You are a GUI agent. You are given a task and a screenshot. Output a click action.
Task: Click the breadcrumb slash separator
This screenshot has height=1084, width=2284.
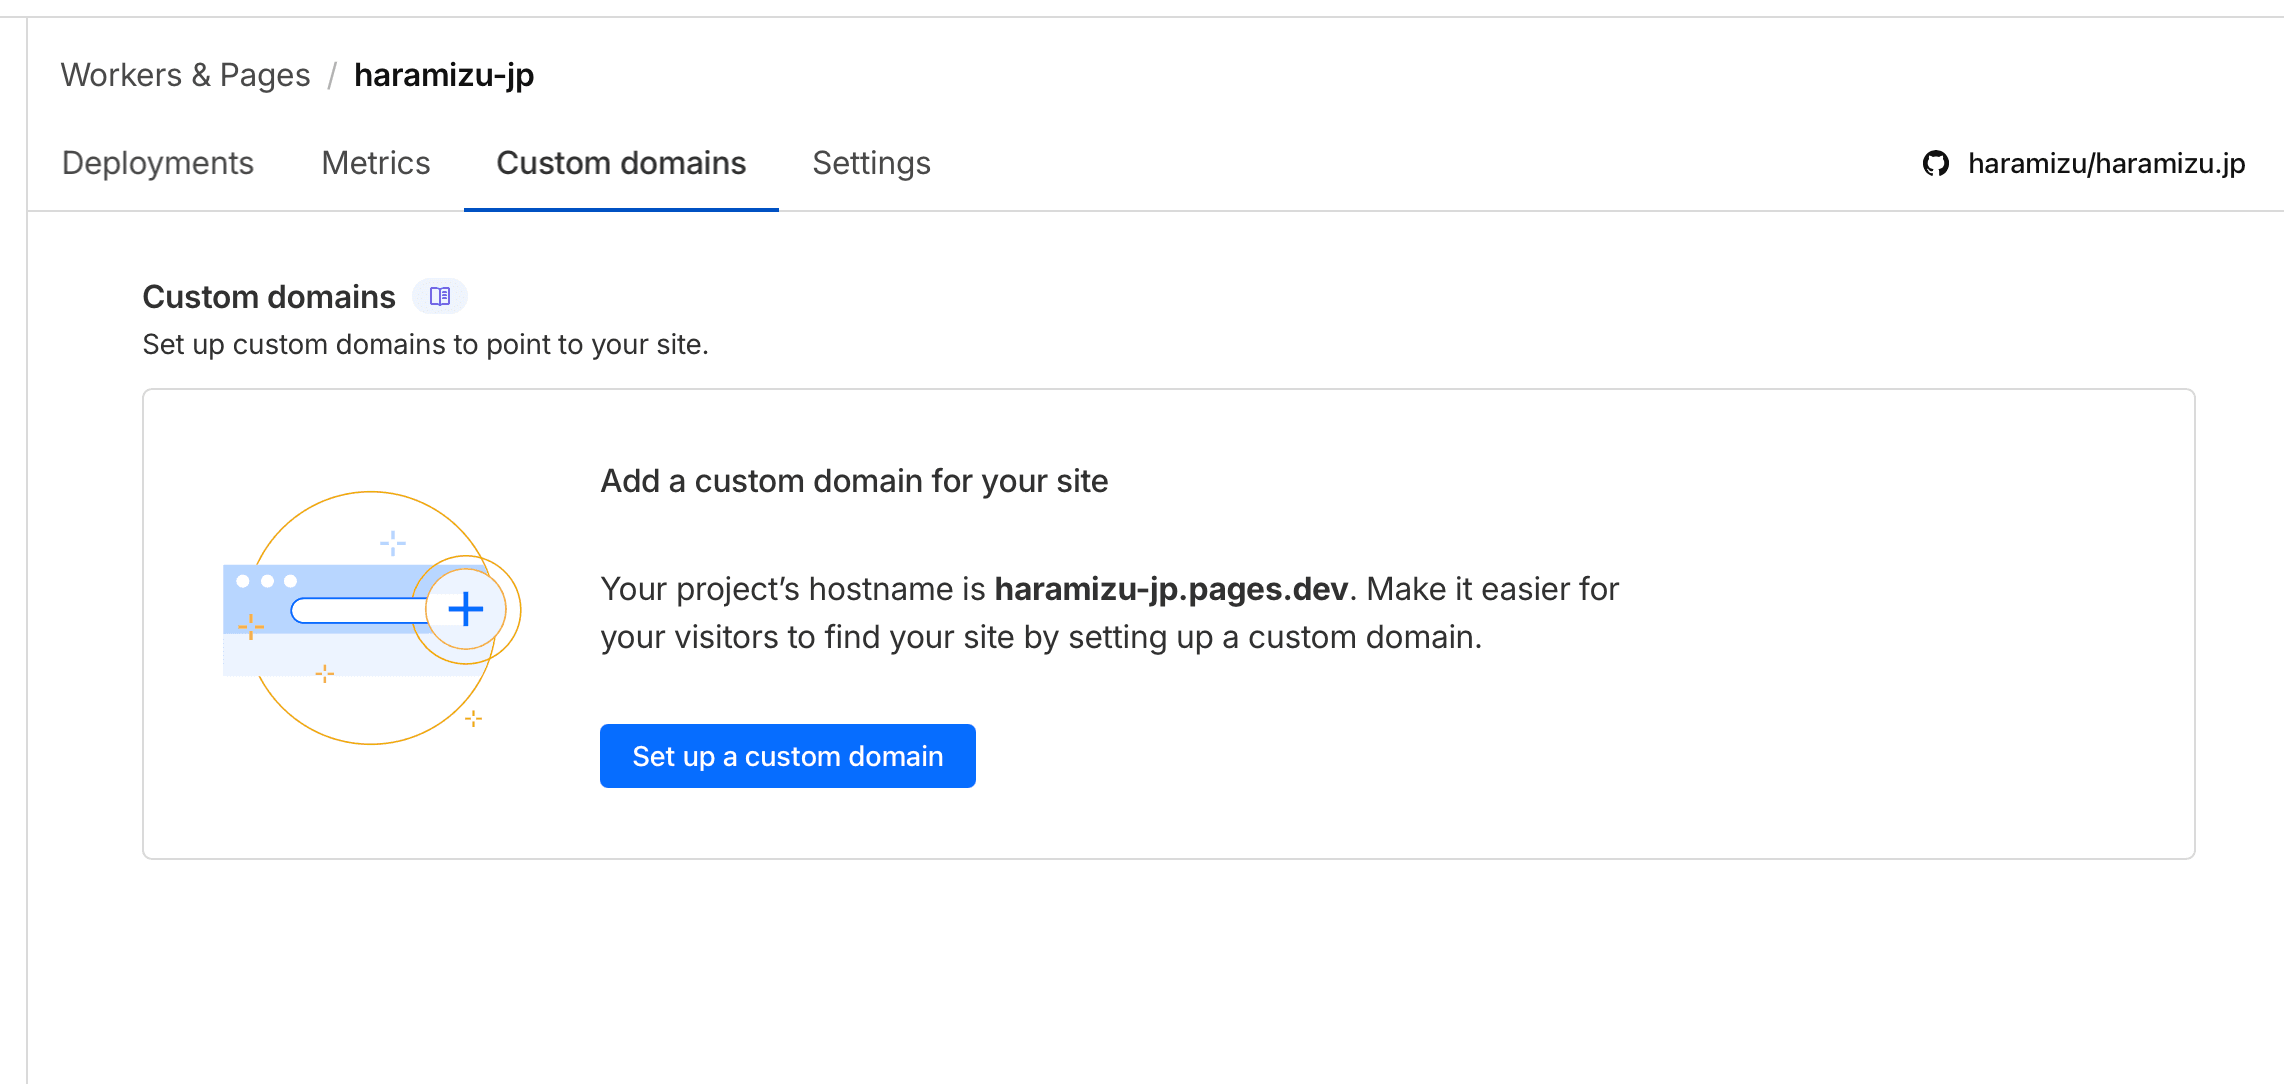pyautogui.click(x=332, y=76)
